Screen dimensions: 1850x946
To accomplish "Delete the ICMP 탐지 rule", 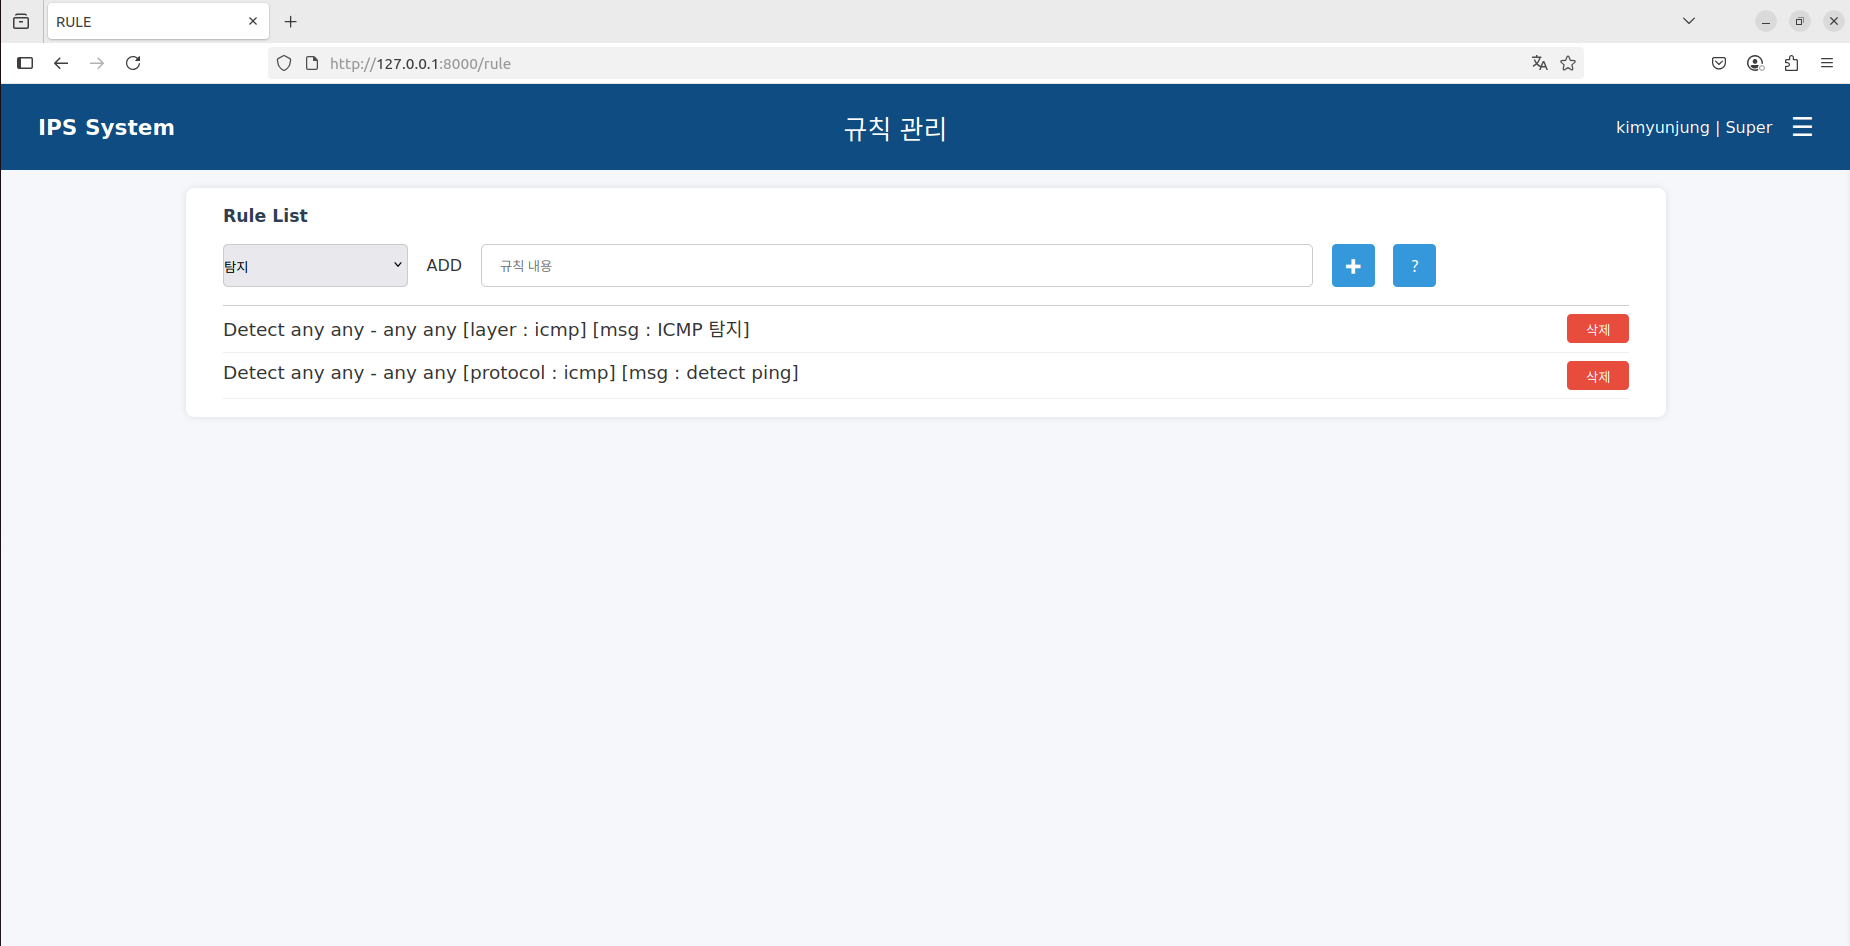I will [x=1597, y=329].
